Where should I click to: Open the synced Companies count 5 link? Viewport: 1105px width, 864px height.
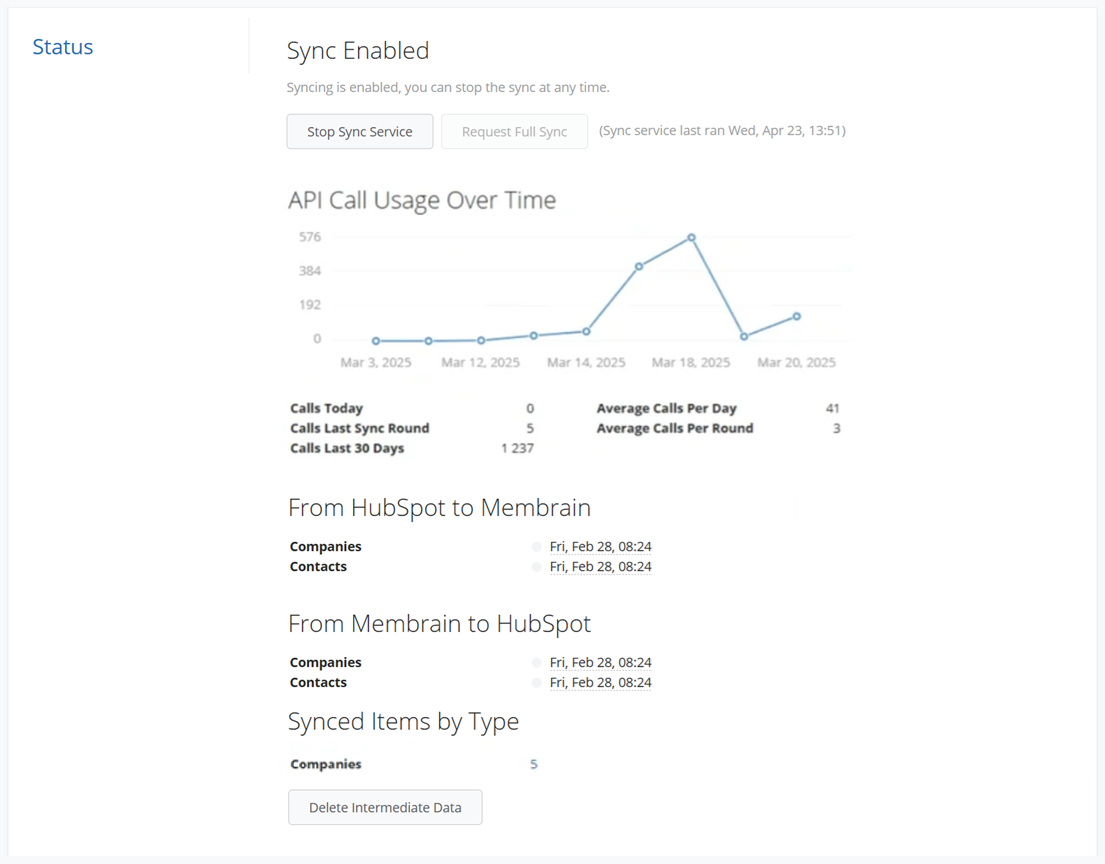(533, 764)
